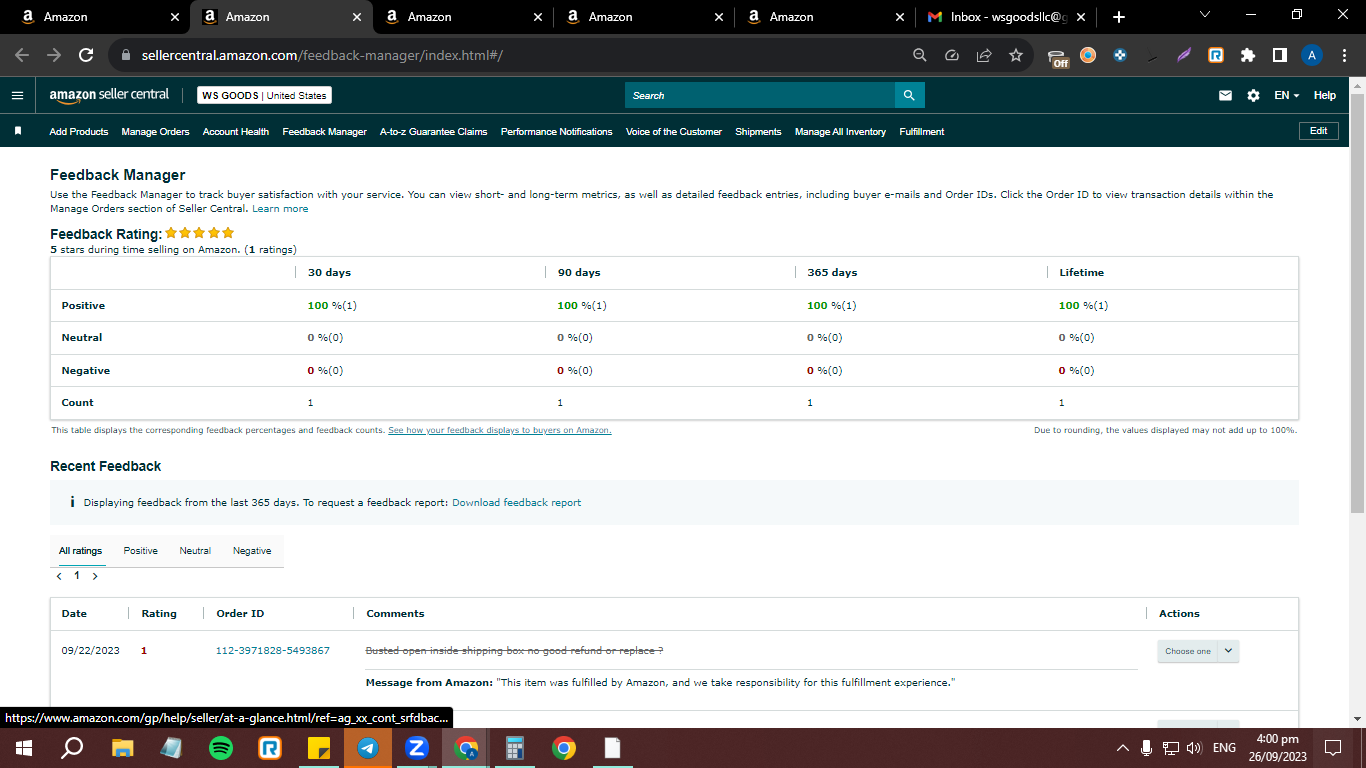View site info via the lock icon
Image resolution: width=1366 pixels, height=768 pixels.
pyautogui.click(x=125, y=56)
